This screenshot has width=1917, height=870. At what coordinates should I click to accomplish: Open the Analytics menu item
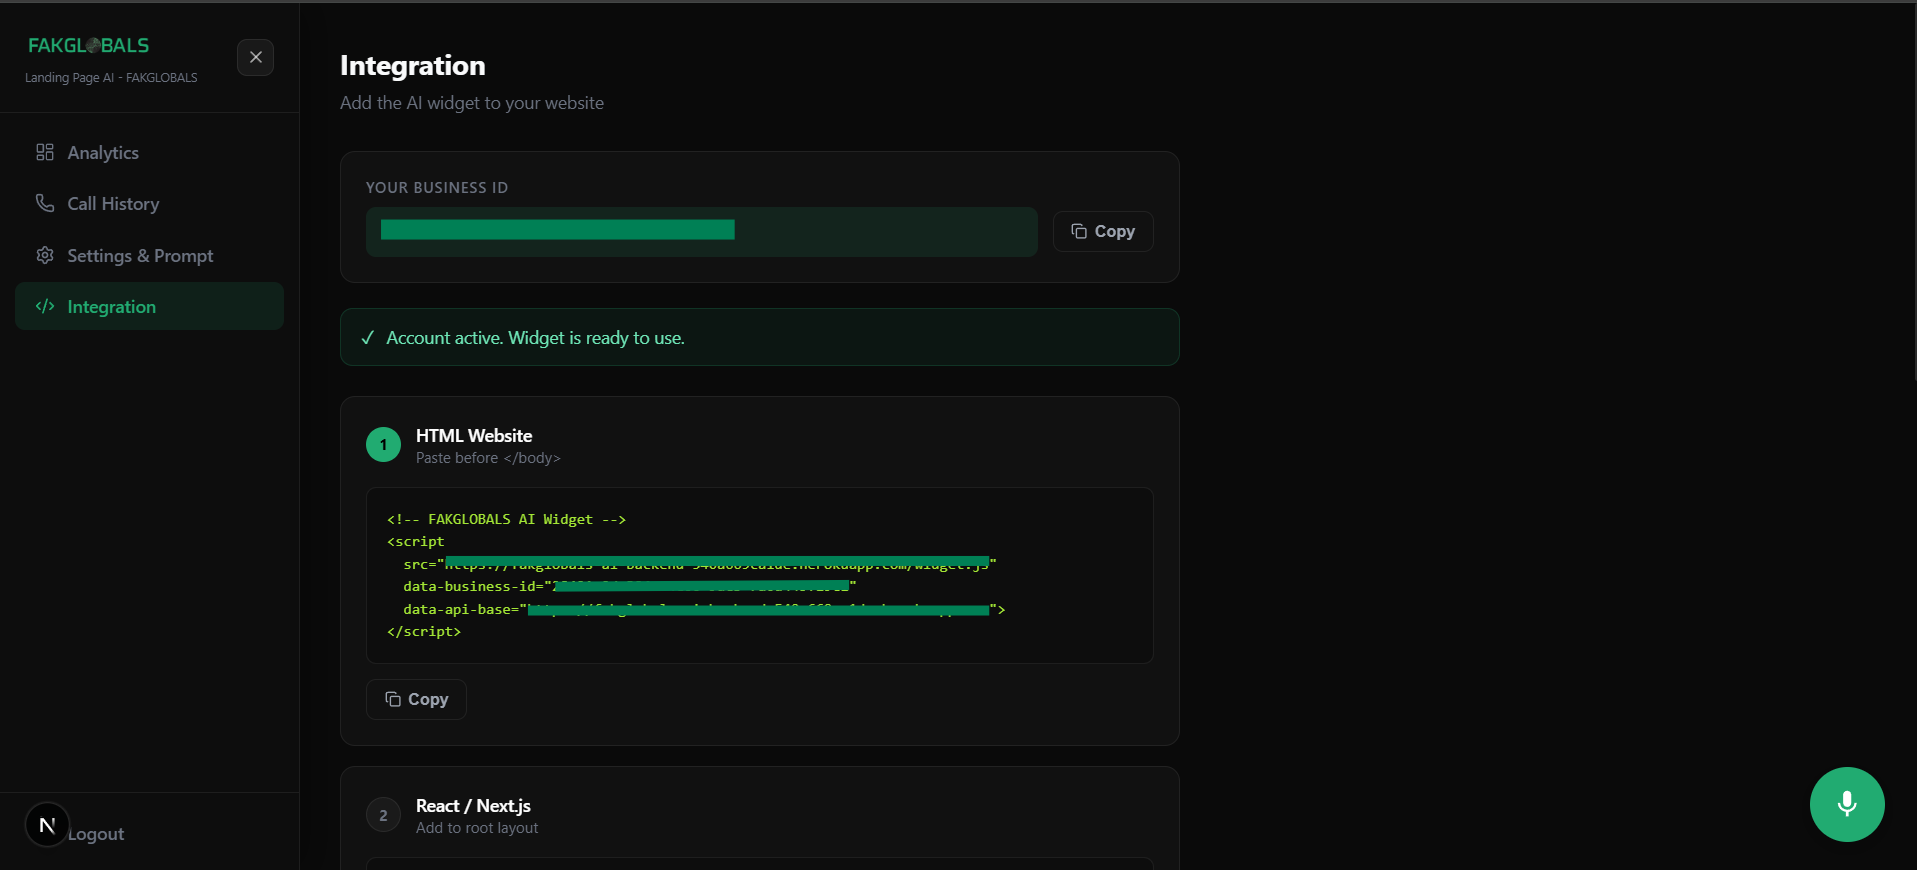[150, 152]
